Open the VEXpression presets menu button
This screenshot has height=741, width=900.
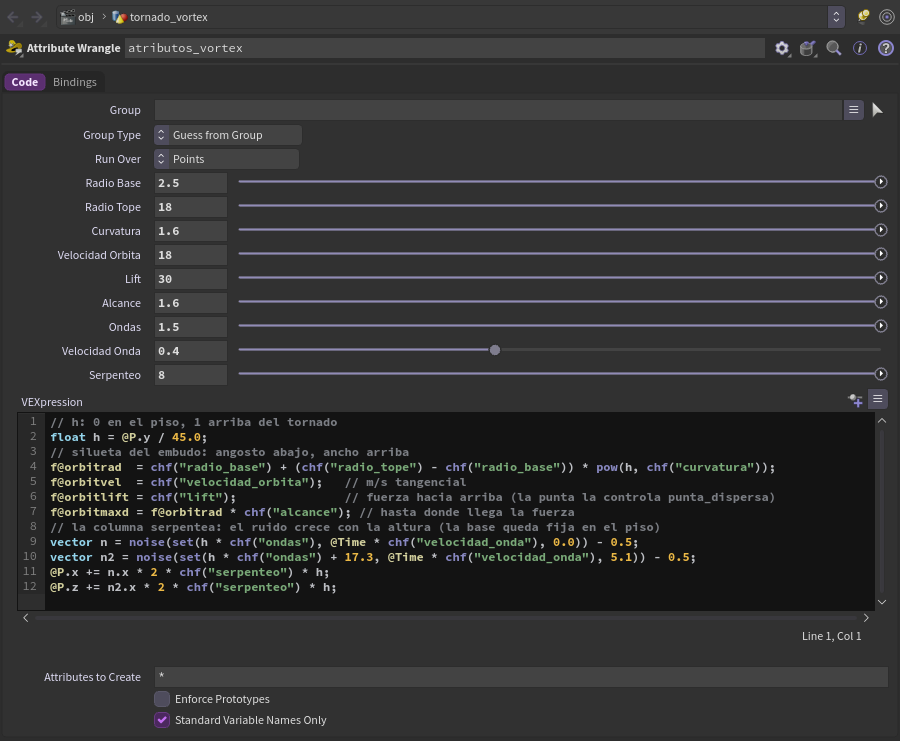pyautogui.click(x=878, y=399)
